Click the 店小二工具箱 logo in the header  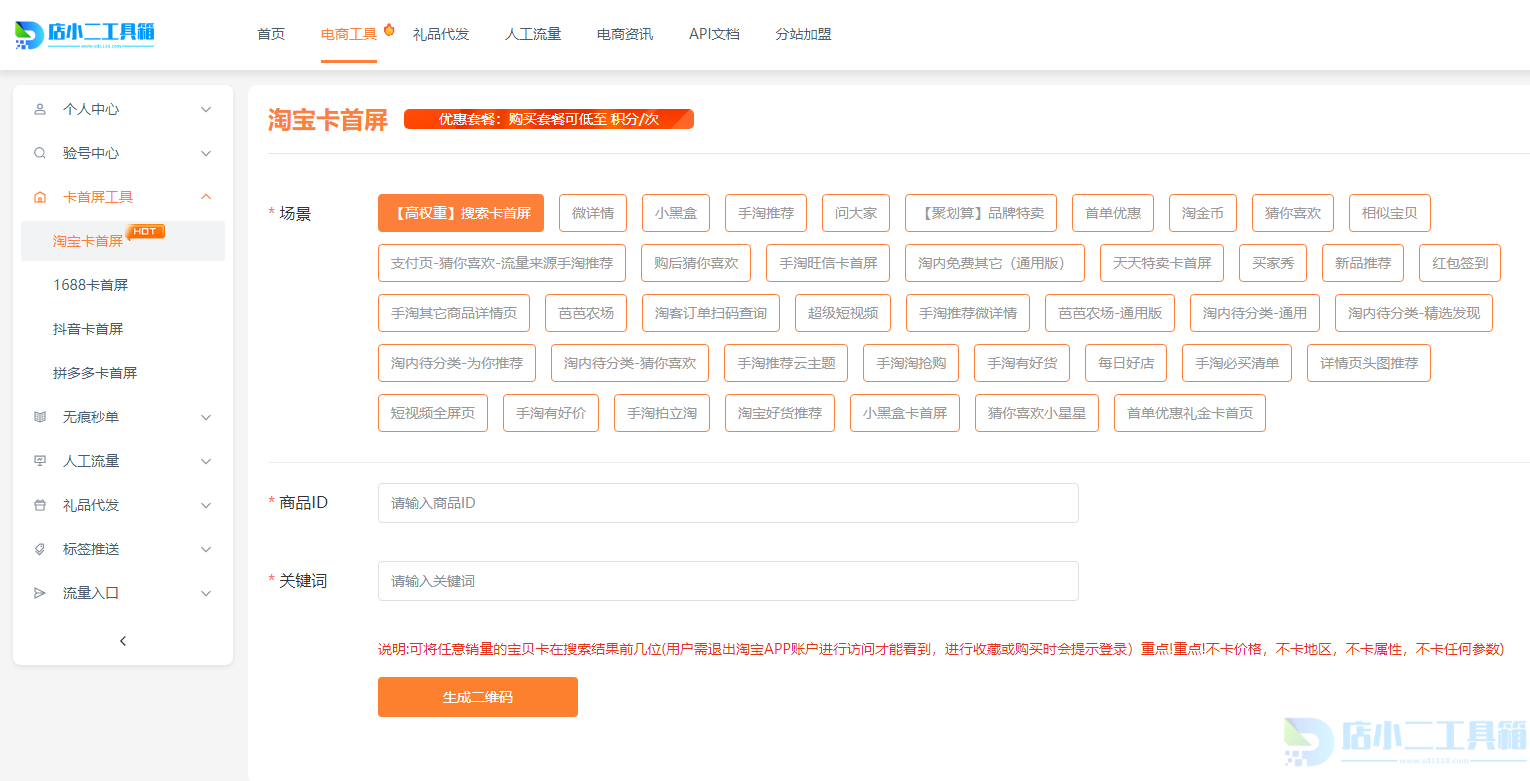click(85, 34)
